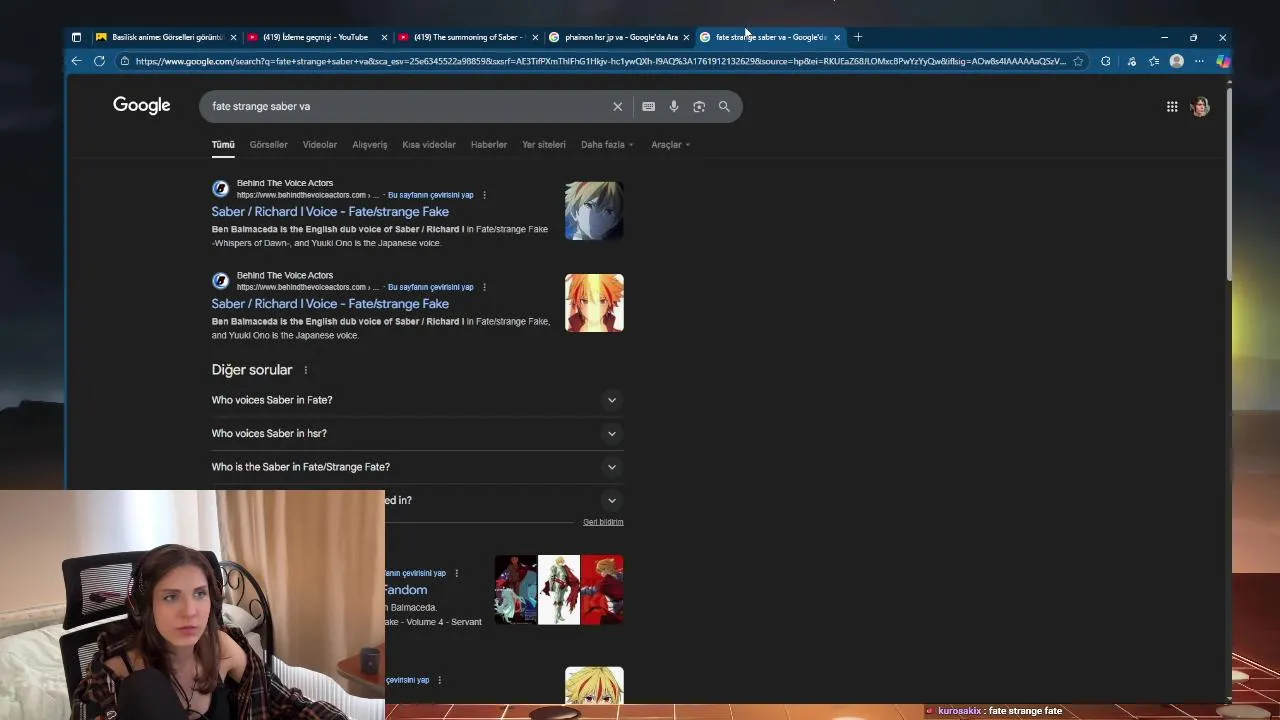1280x720 pixels.
Task: Open the tab actions menu icon
Action: [x=76, y=37]
